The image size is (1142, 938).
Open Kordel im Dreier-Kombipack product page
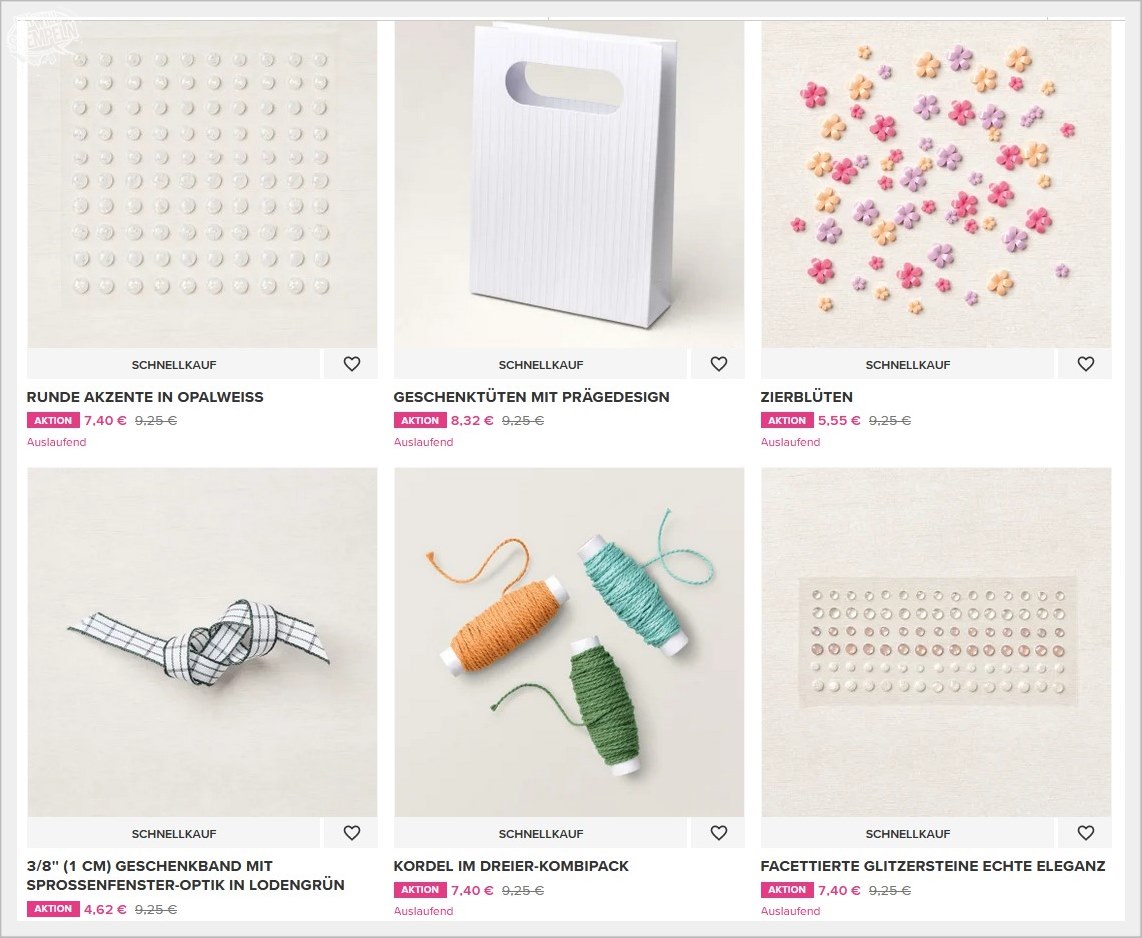click(x=511, y=867)
